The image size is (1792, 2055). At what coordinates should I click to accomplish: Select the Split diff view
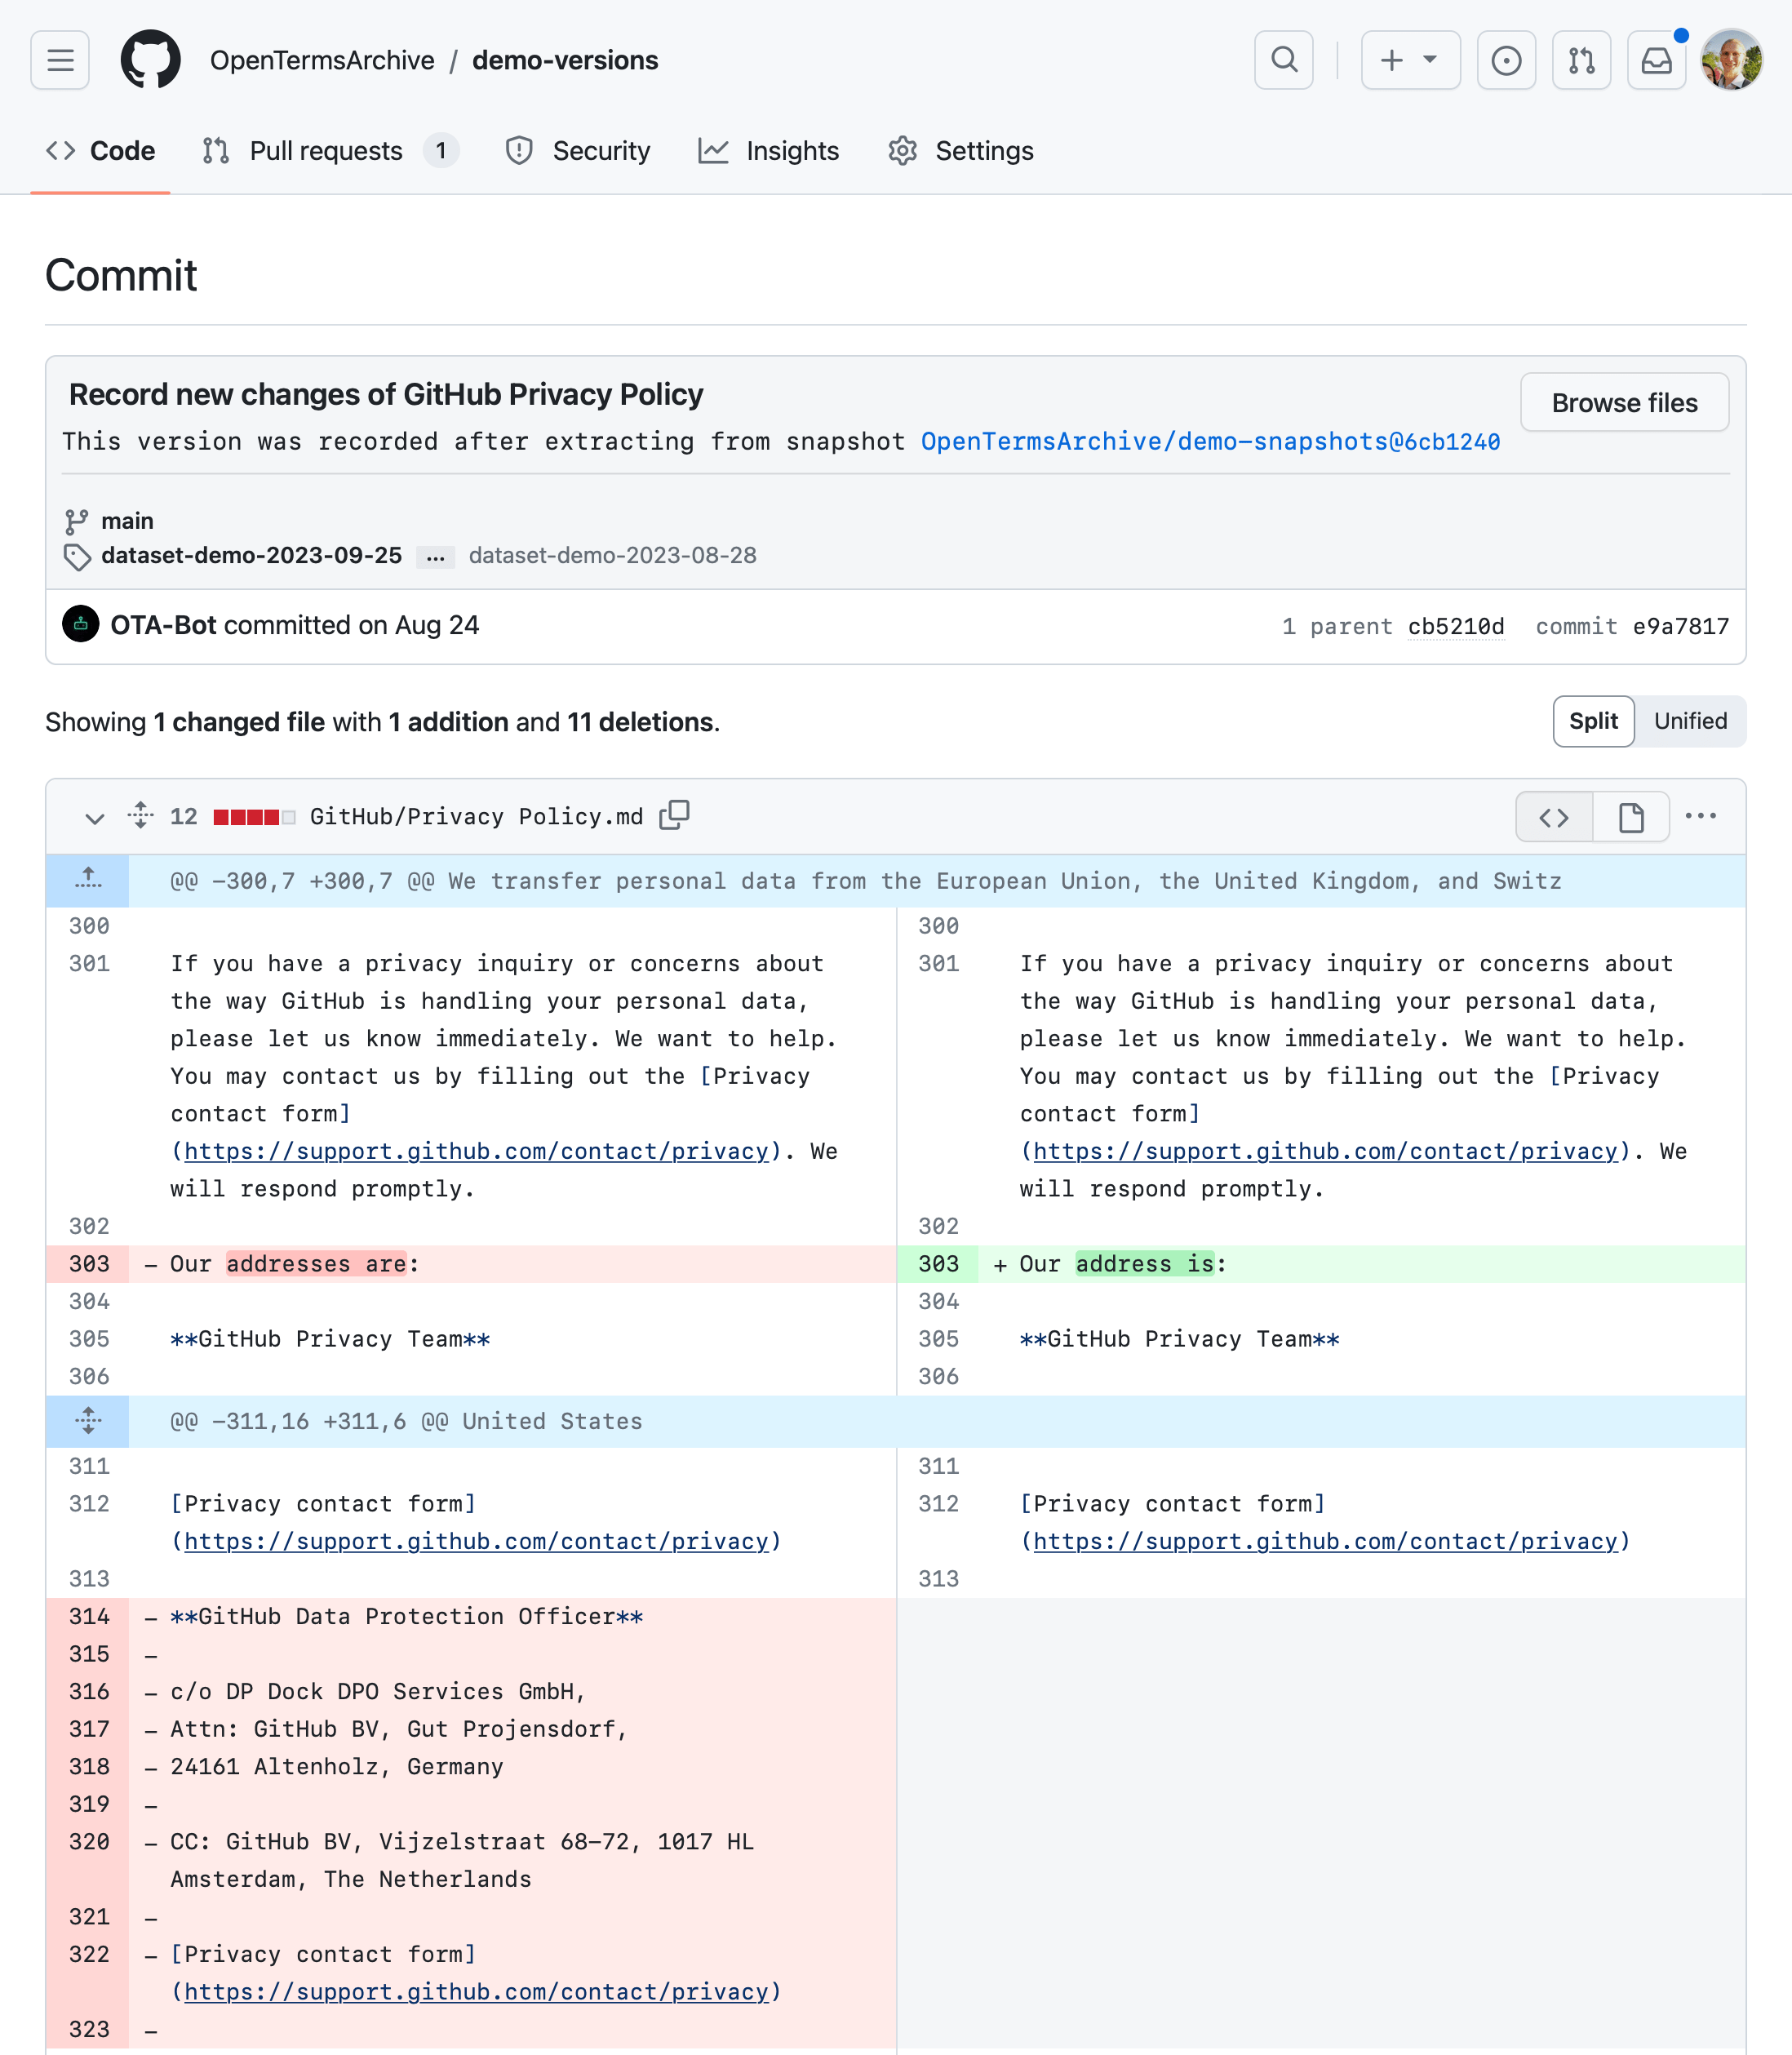(x=1593, y=721)
